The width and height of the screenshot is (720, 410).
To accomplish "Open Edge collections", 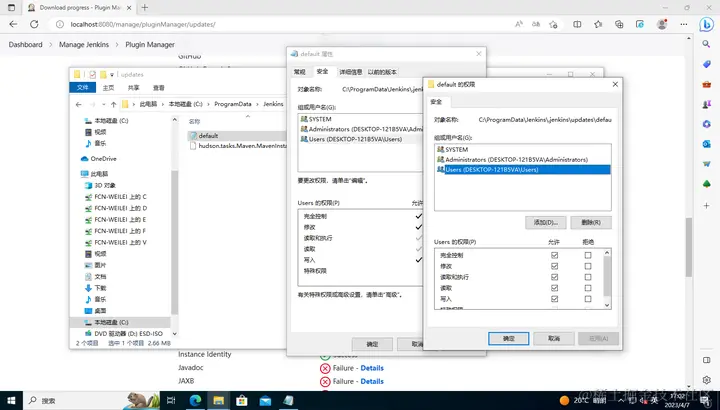I will point(619,24).
